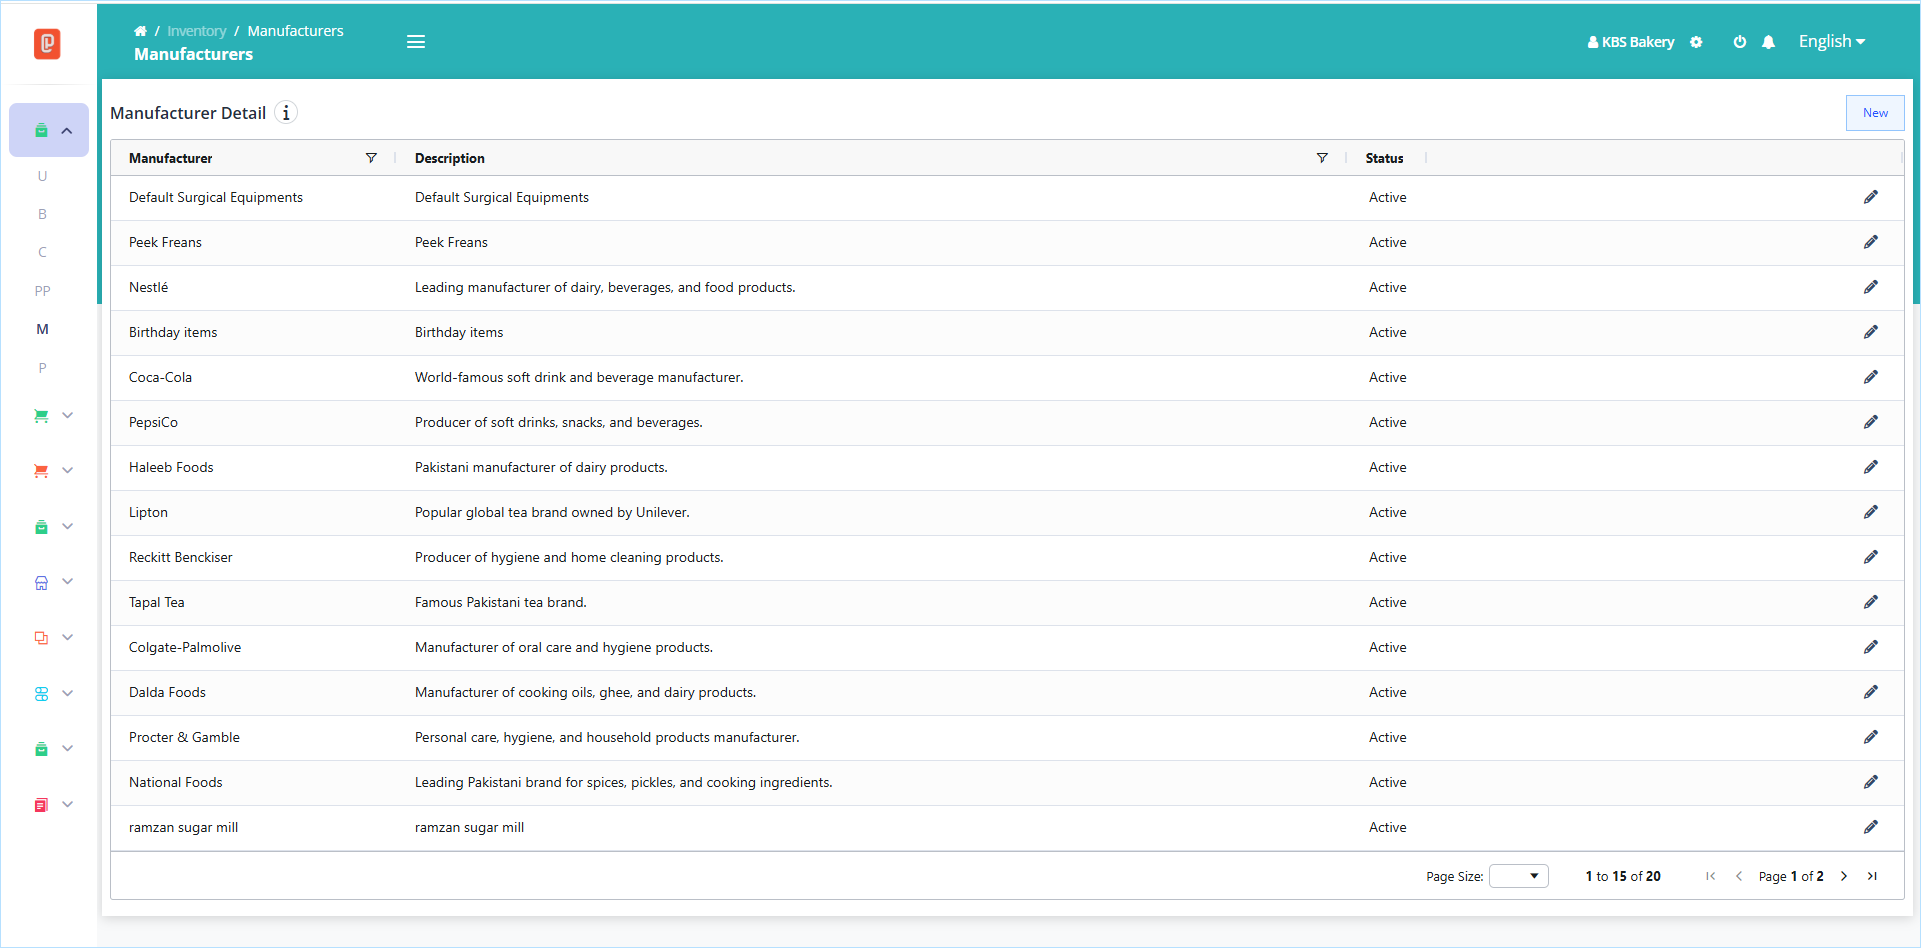Screen dimensions: 1921x948
Task: Select the PP sidebar menu item
Action: click(x=42, y=291)
